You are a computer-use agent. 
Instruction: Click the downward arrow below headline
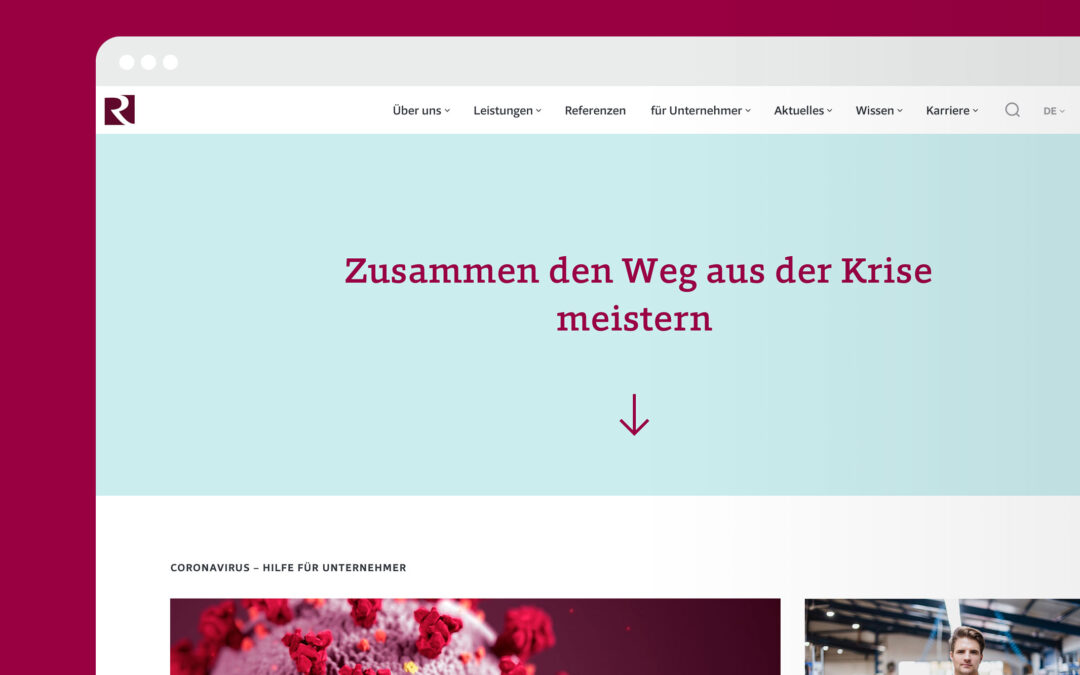pyautogui.click(x=634, y=415)
